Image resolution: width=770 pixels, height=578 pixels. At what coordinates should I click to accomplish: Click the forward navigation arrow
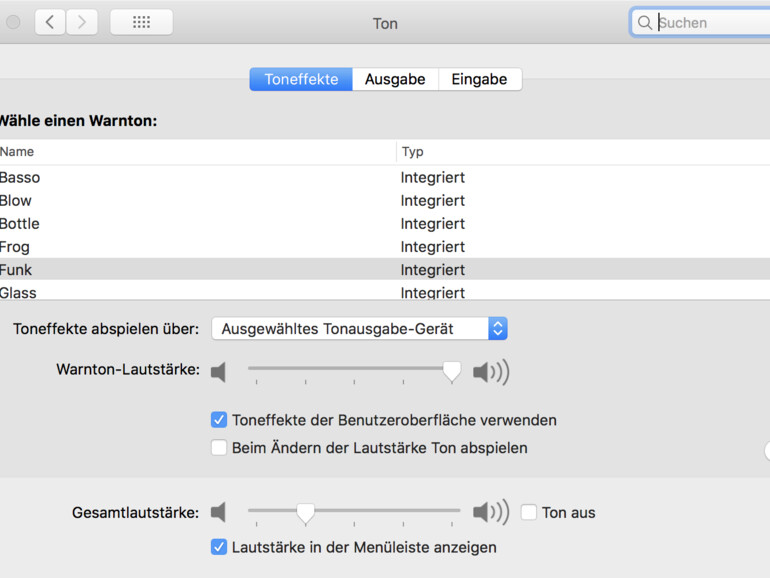pos(82,22)
